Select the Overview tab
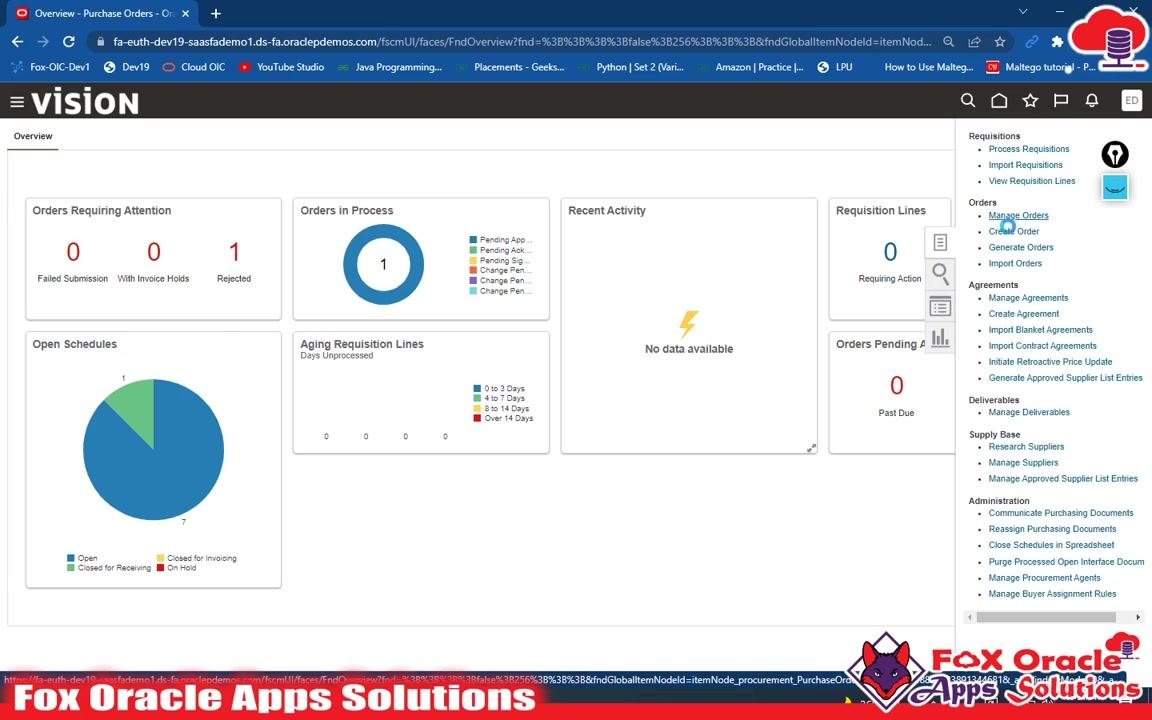 pyautogui.click(x=33, y=136)
